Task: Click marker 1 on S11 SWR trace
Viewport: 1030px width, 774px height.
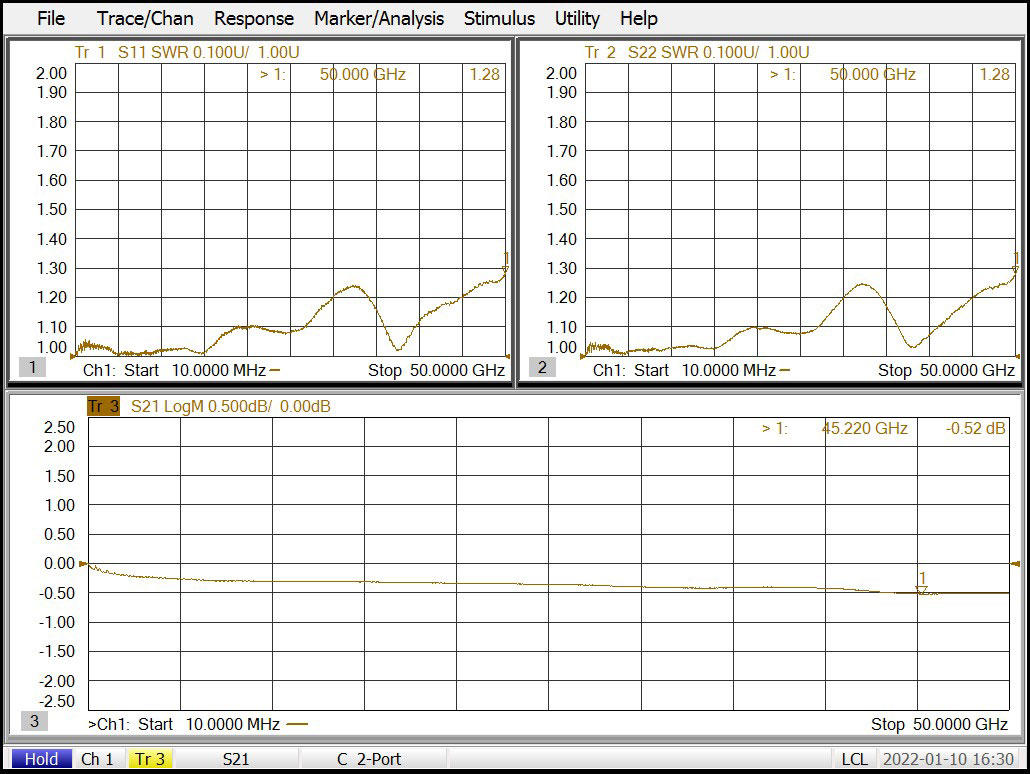Action: click(x=505, y=269)
